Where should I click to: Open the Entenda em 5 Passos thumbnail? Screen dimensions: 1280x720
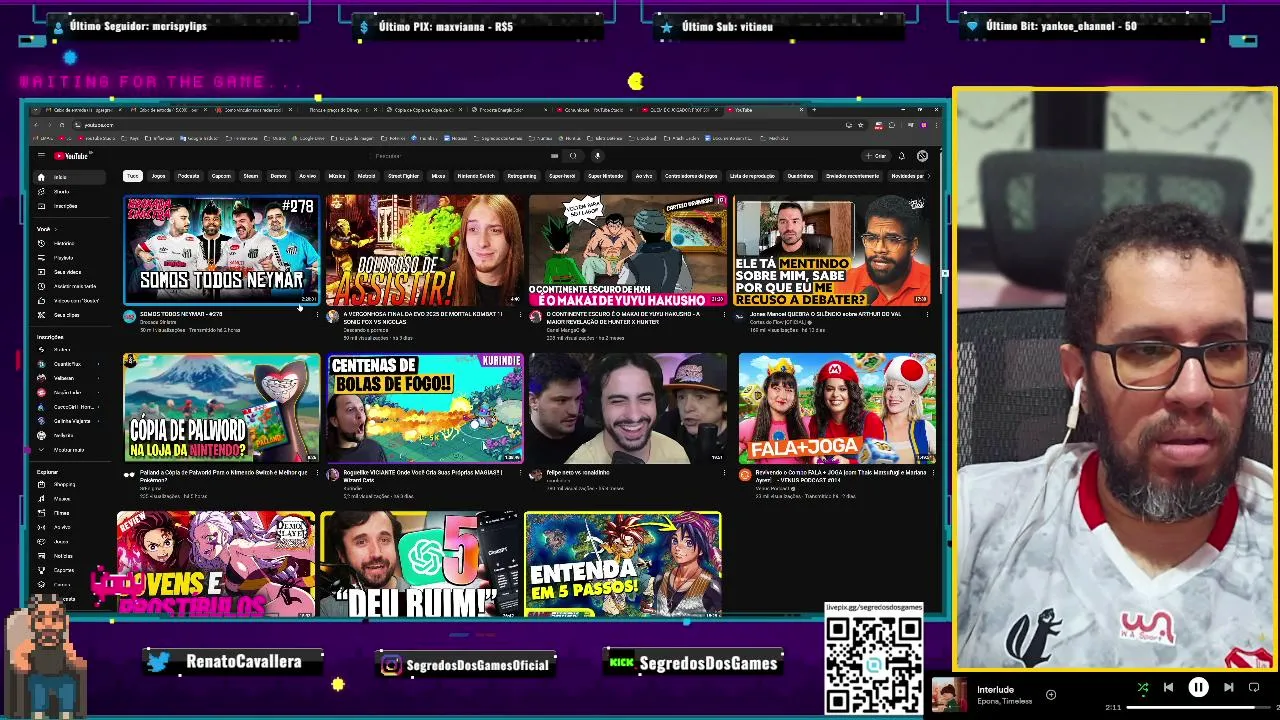(x=622, y=563)
